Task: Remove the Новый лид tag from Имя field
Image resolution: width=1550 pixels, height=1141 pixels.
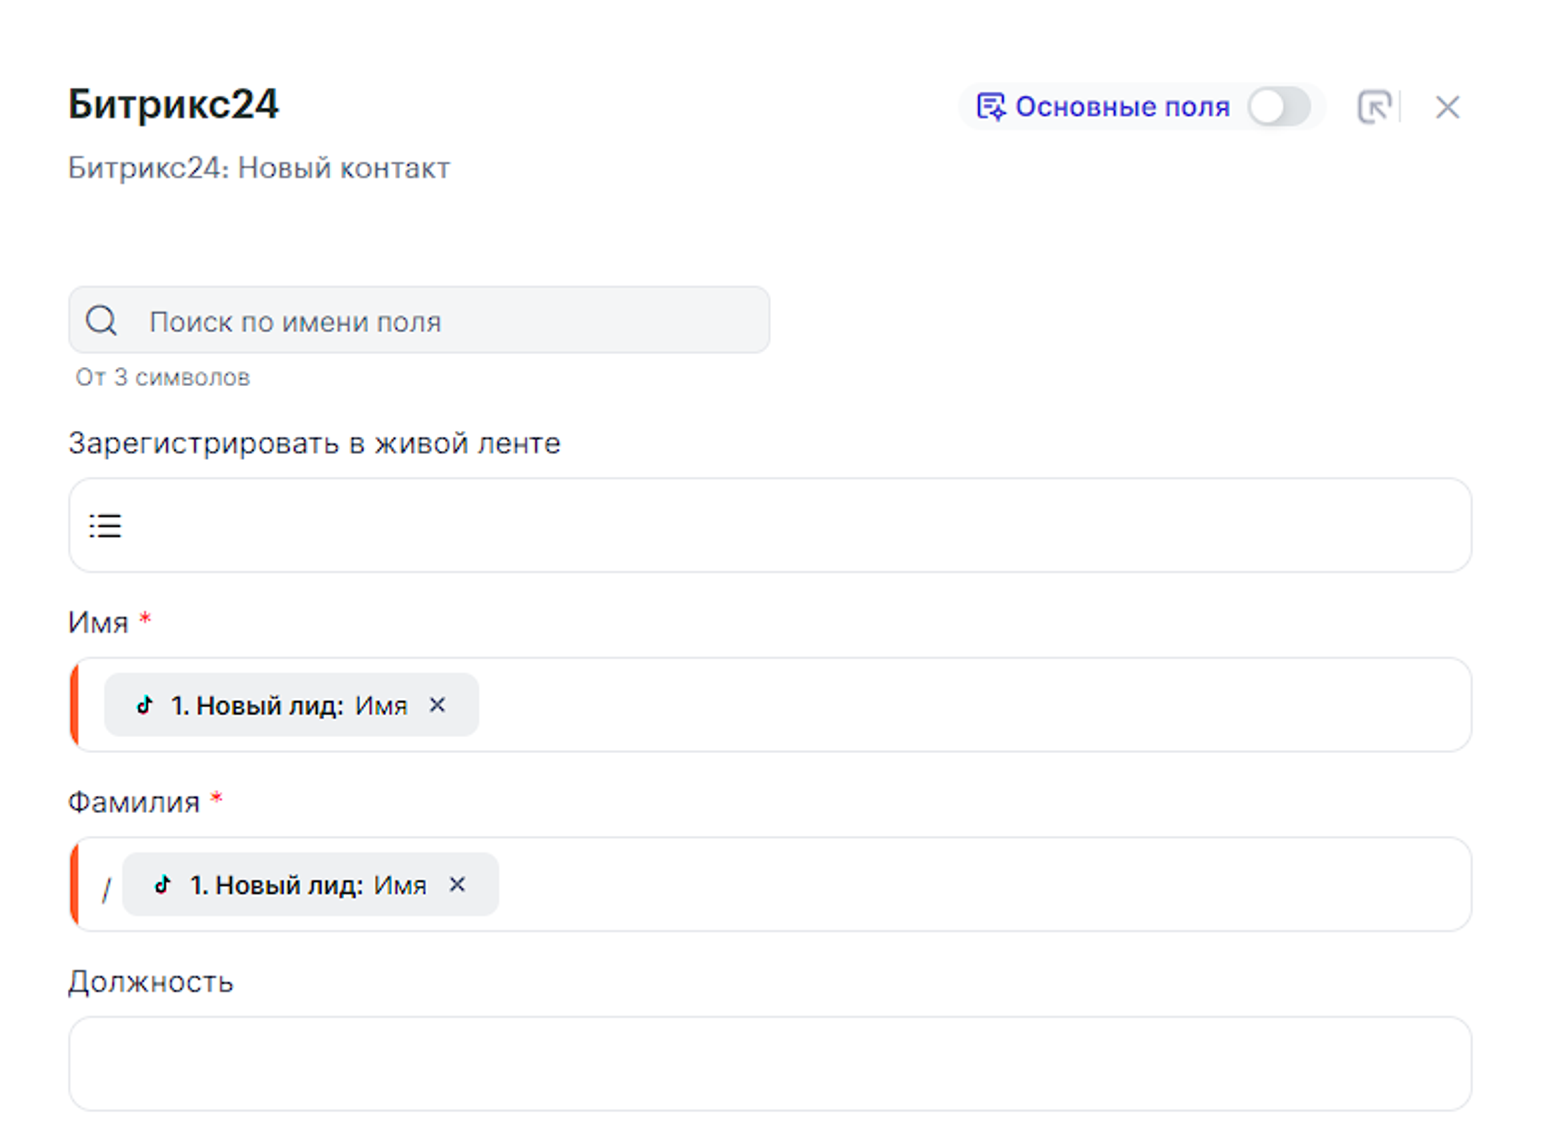Action: coord(437,705)
